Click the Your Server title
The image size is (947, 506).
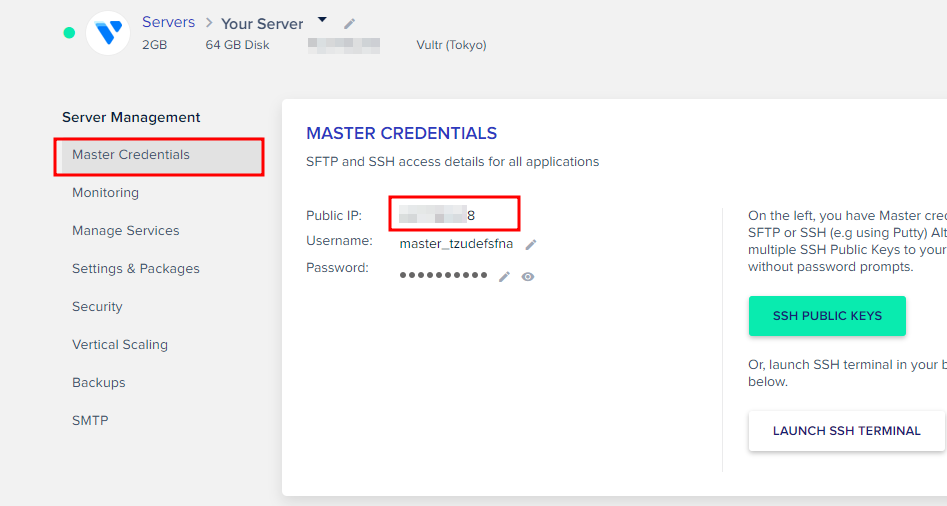[262, 24]
